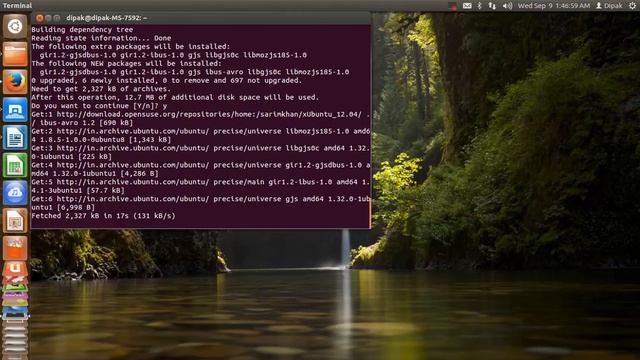Click "0 upgraded, 6 newly installed" line
The width and height of the screenshot is (640, 360).
167,80
